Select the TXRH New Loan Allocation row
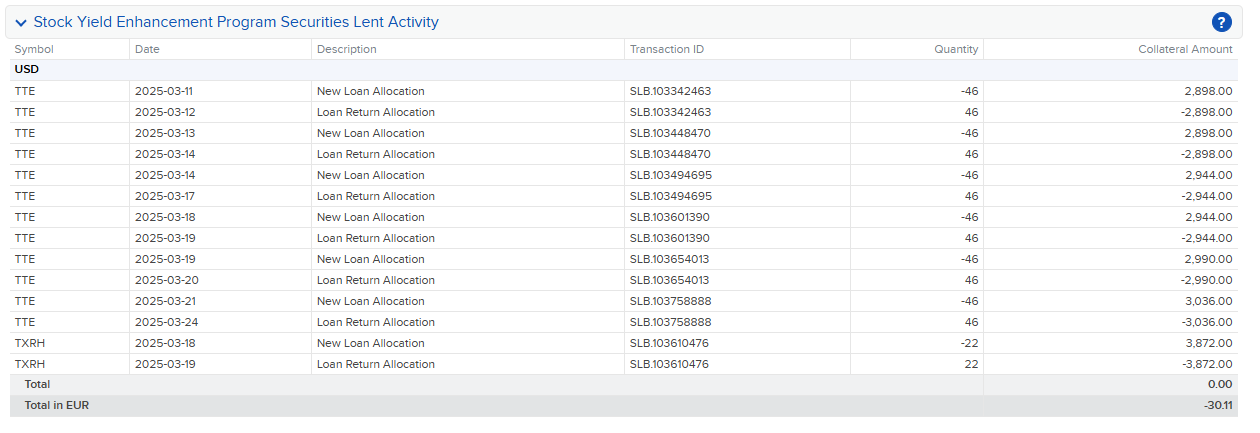The height and width of the screenshot is (433, 1260). [x=623, y=343]
